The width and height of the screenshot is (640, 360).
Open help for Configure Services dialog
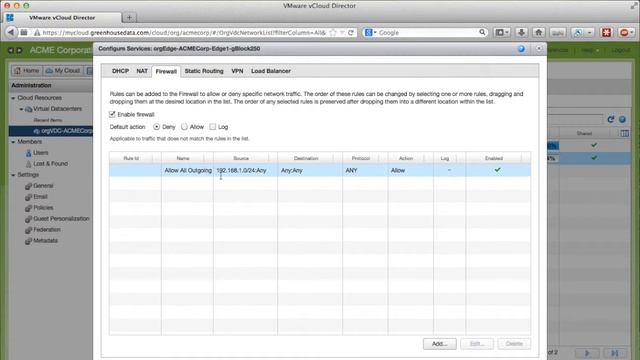521,49
